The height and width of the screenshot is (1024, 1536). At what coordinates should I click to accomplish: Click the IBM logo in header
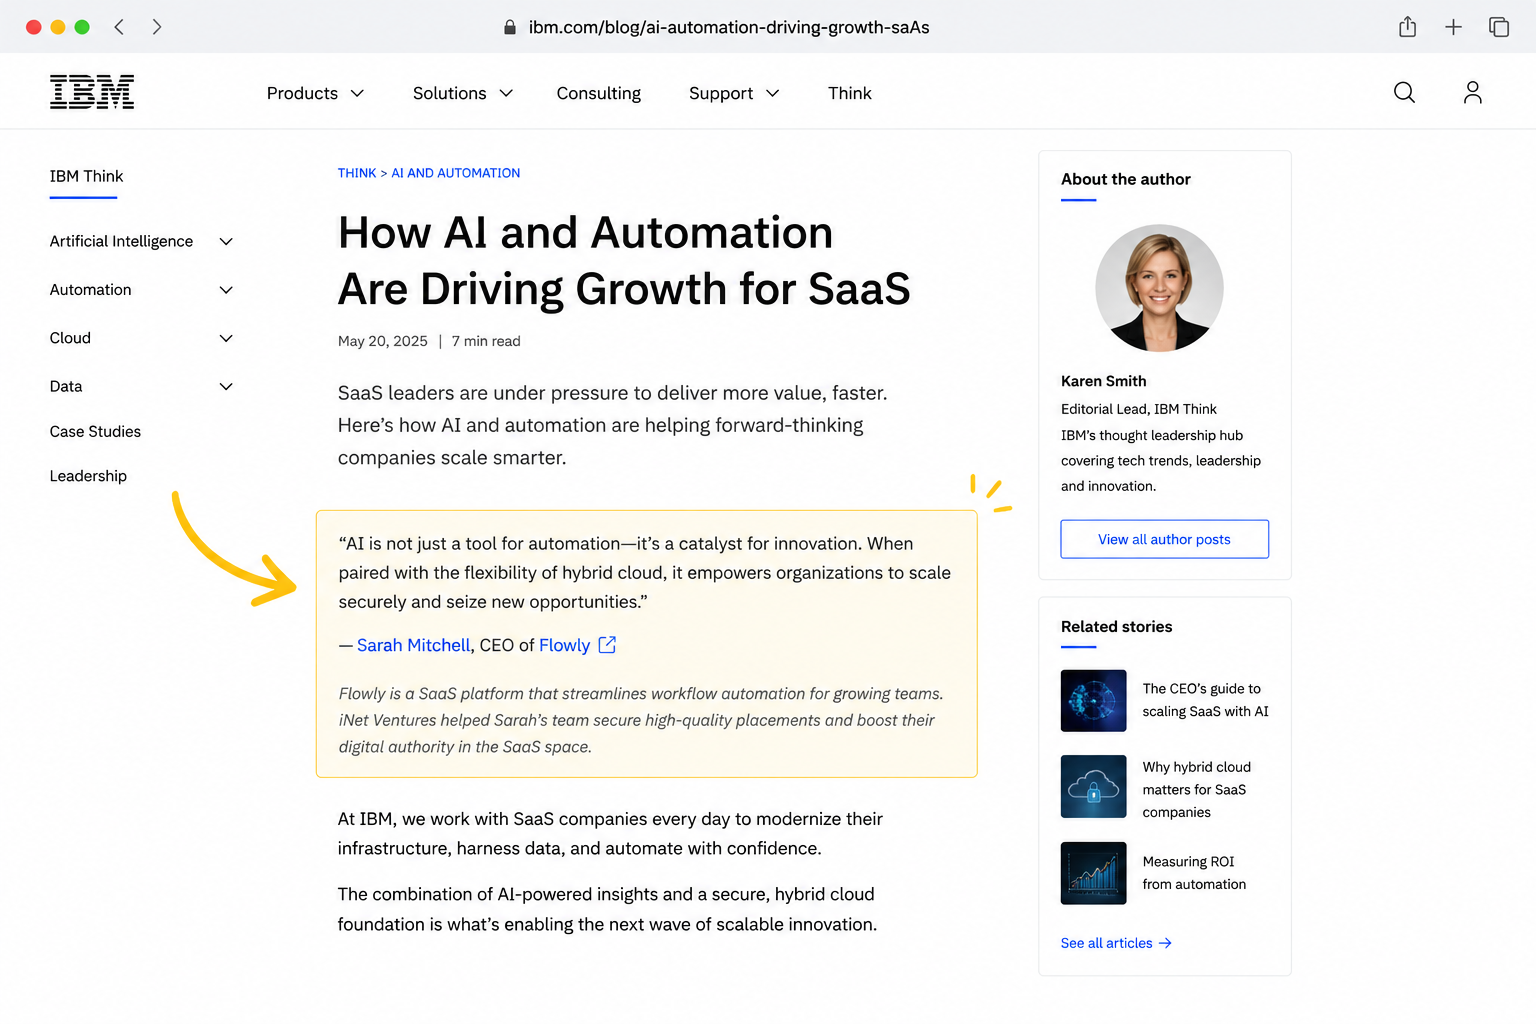(92, 92)
